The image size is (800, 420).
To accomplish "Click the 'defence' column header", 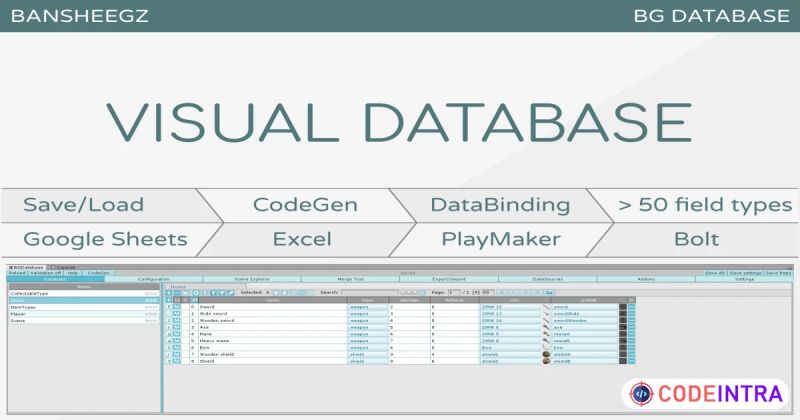I will [x=455, y=300].
